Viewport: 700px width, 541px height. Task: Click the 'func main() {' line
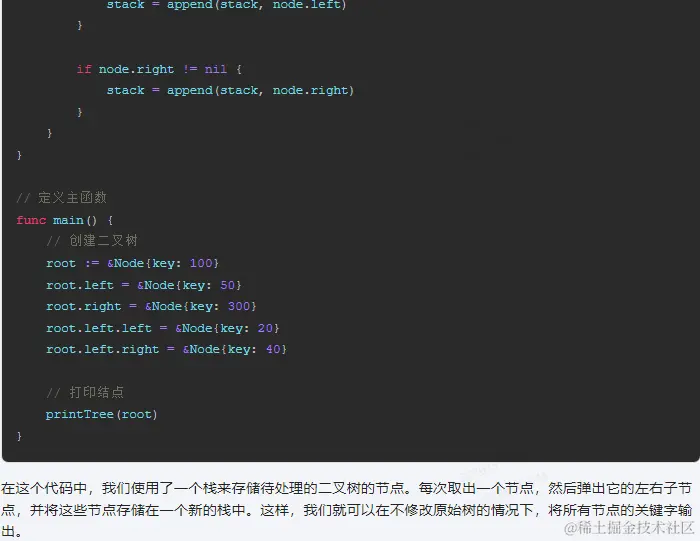(65, 220)
